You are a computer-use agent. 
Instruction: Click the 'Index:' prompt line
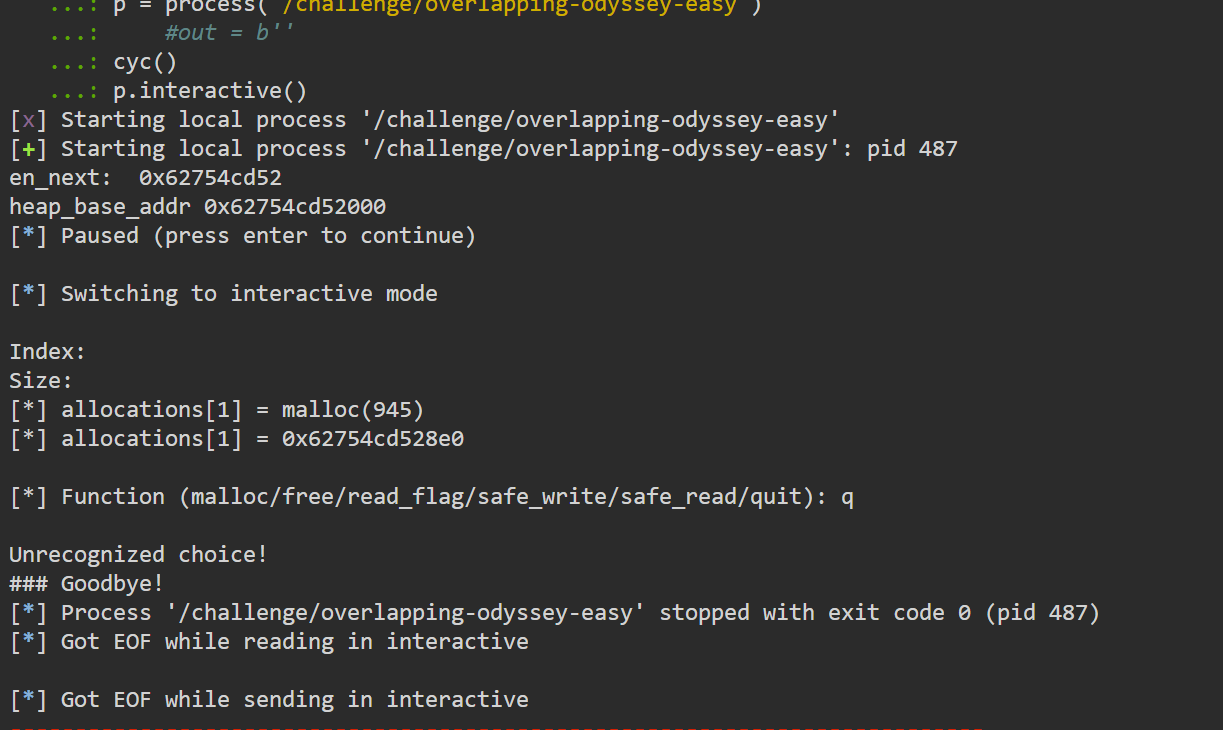(48, 352)
